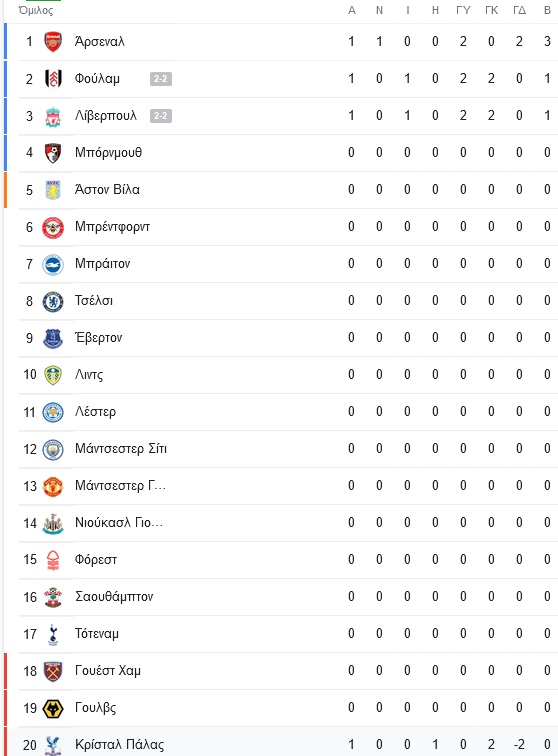
Task: Click the Newcastle crest icon
Action: [53, 524]
